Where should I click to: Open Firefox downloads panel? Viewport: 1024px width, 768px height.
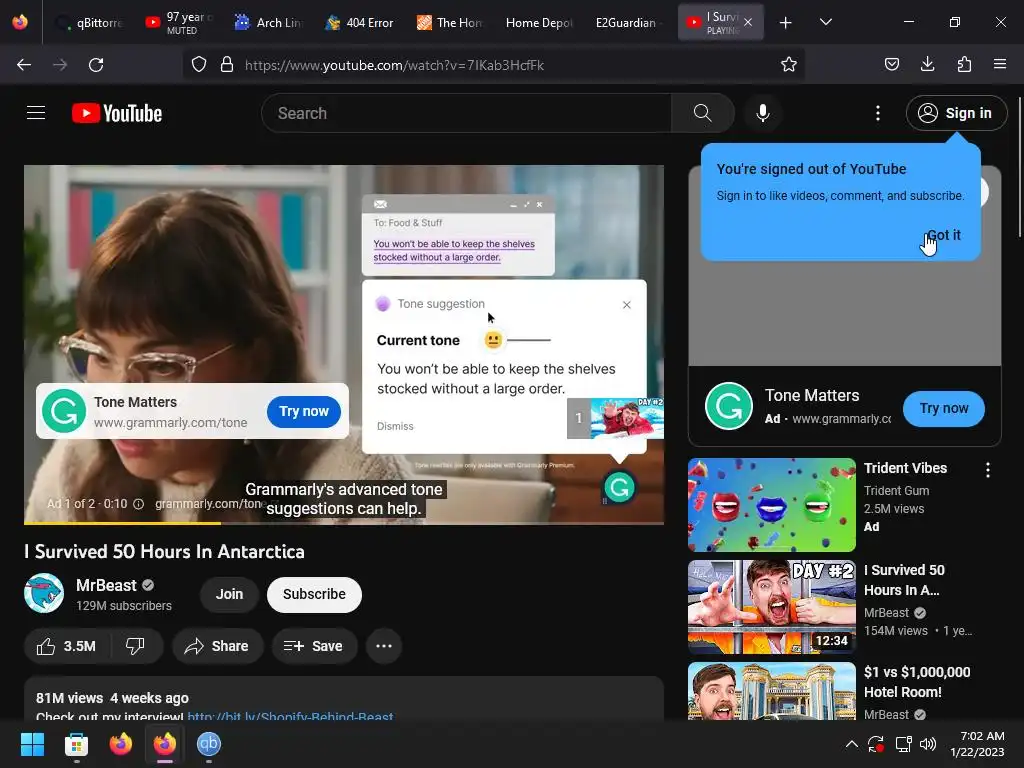pos(927,65)
